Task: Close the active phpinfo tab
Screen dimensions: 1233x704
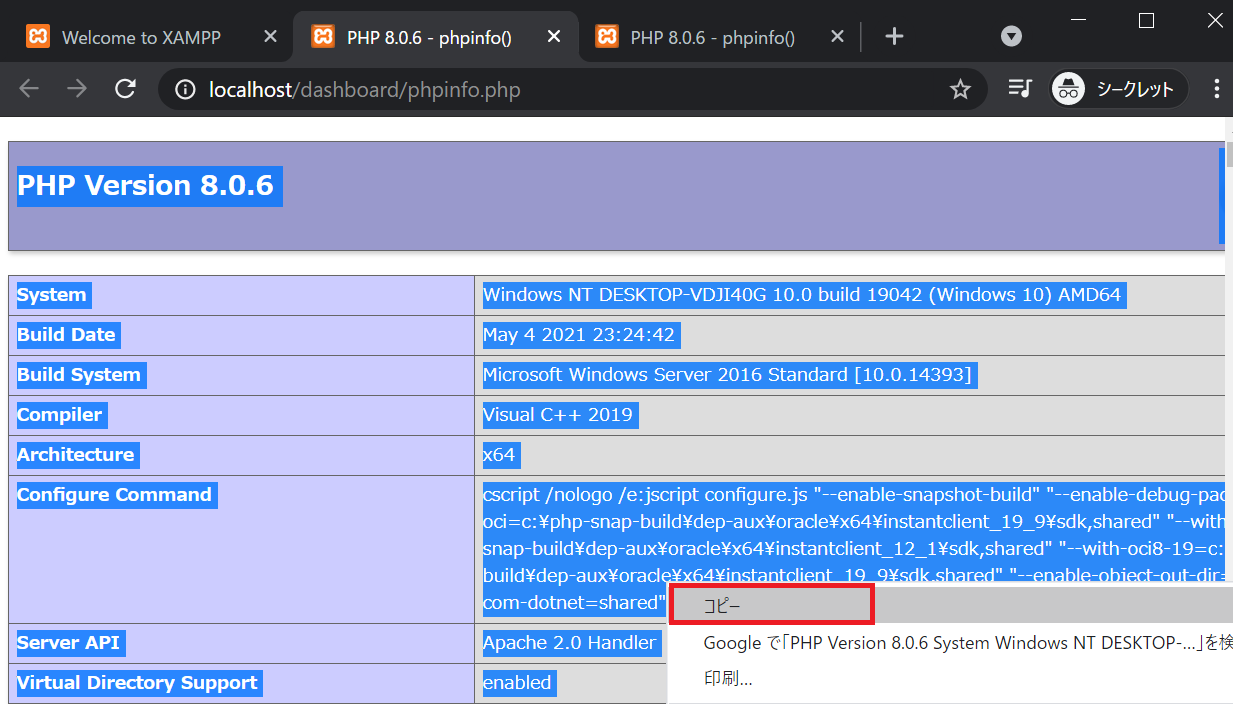Action: click(x=553, y=36)
